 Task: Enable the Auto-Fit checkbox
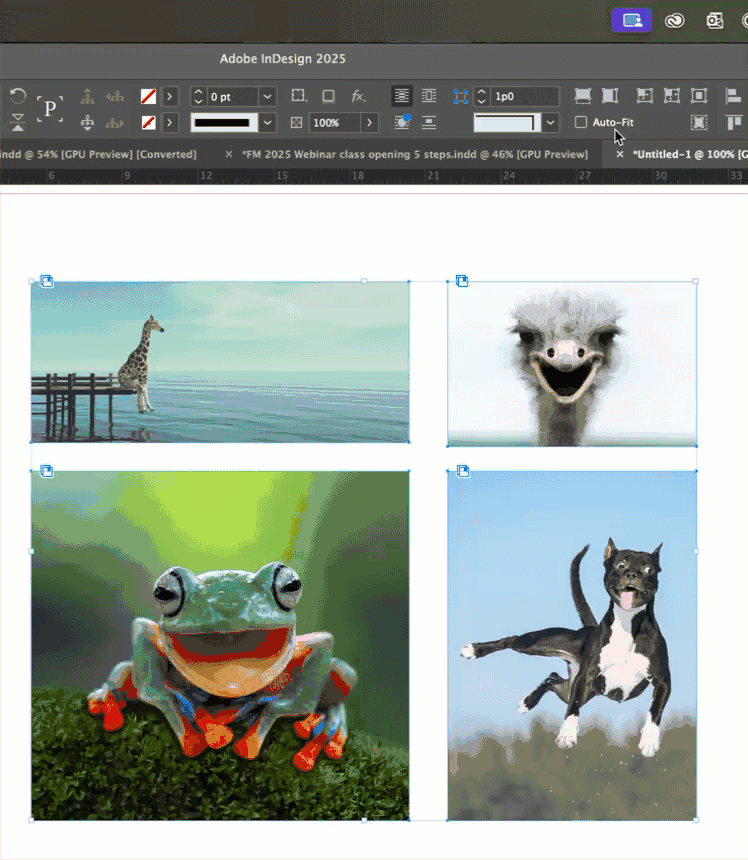pos(581,123)
